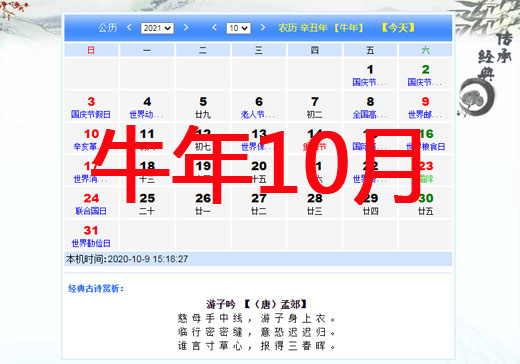Click the poem title 游子吟【(唐)孟郊】
The image size is (520, 364).
tap(256, 304)
